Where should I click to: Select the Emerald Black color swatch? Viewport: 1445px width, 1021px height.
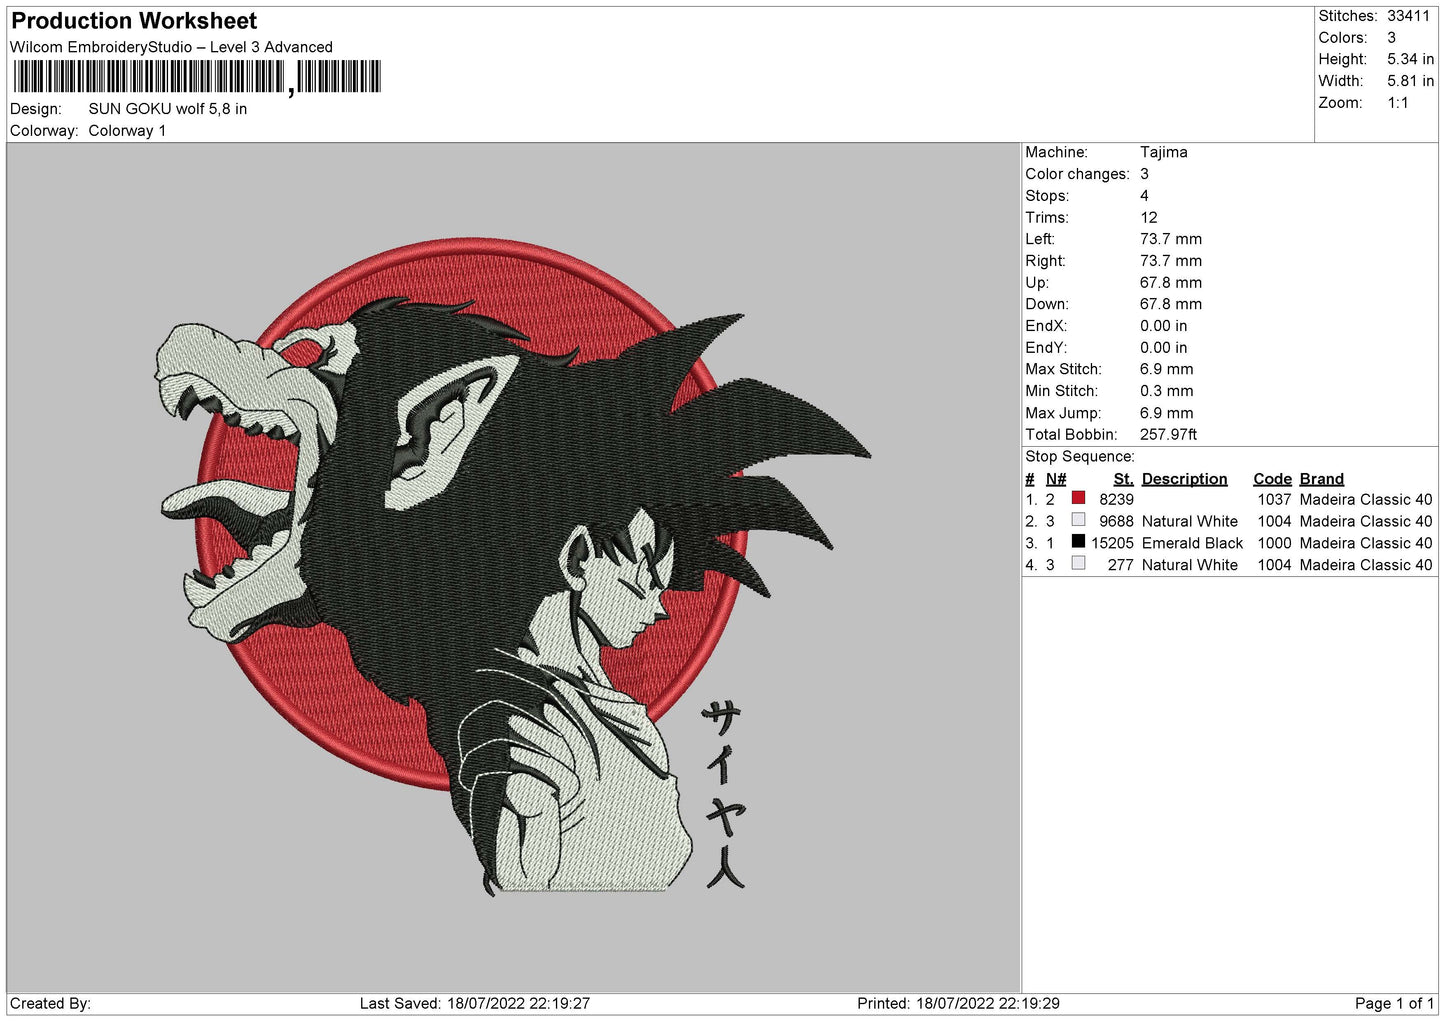[1078, 542]
